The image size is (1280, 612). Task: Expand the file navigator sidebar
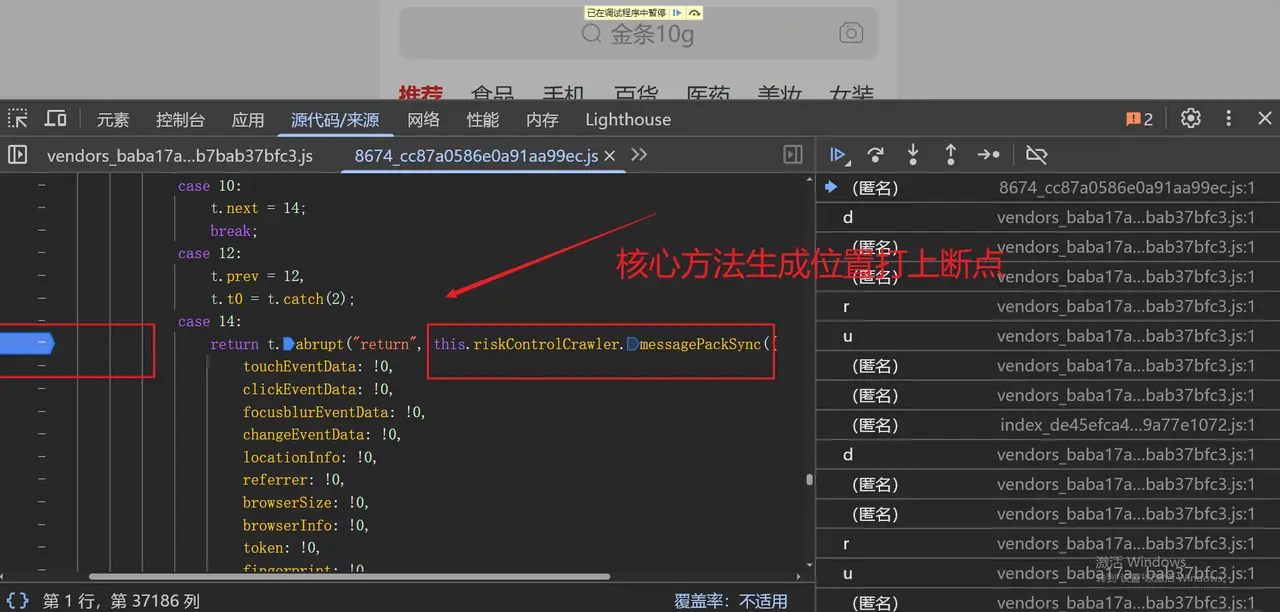point(18,155)
